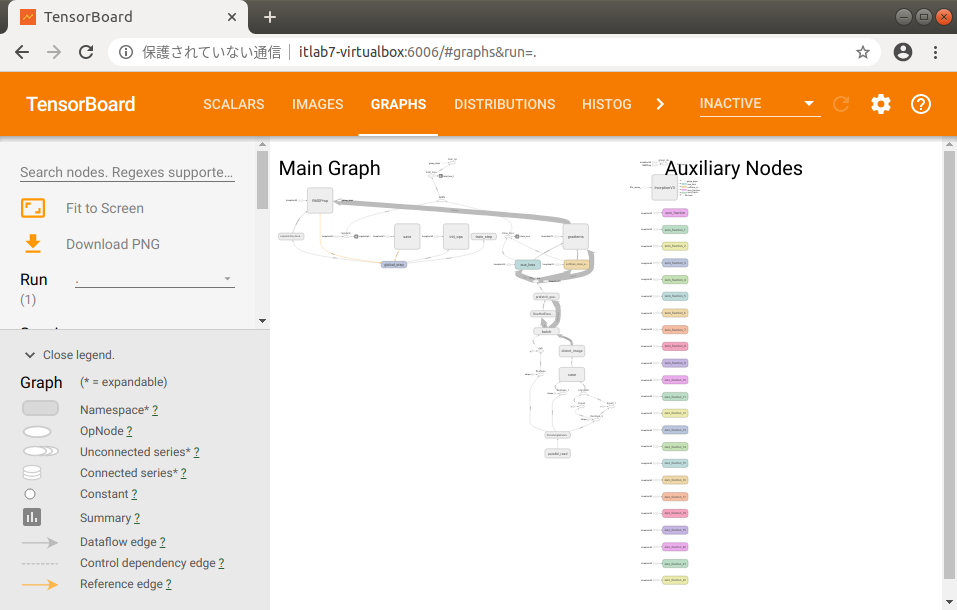Open Connected series help link
The height and width of the screenshot is (610, 957).
(184, 473)
